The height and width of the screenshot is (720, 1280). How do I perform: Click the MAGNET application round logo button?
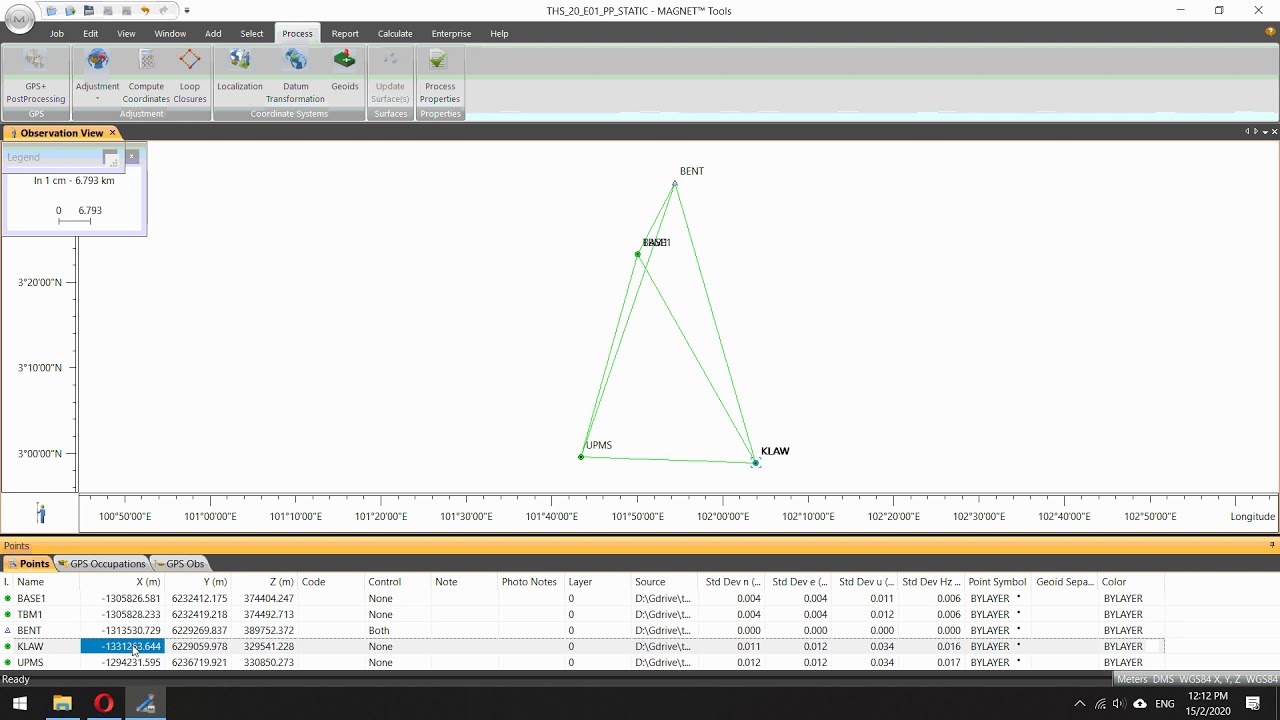click(x=20, y=19)
